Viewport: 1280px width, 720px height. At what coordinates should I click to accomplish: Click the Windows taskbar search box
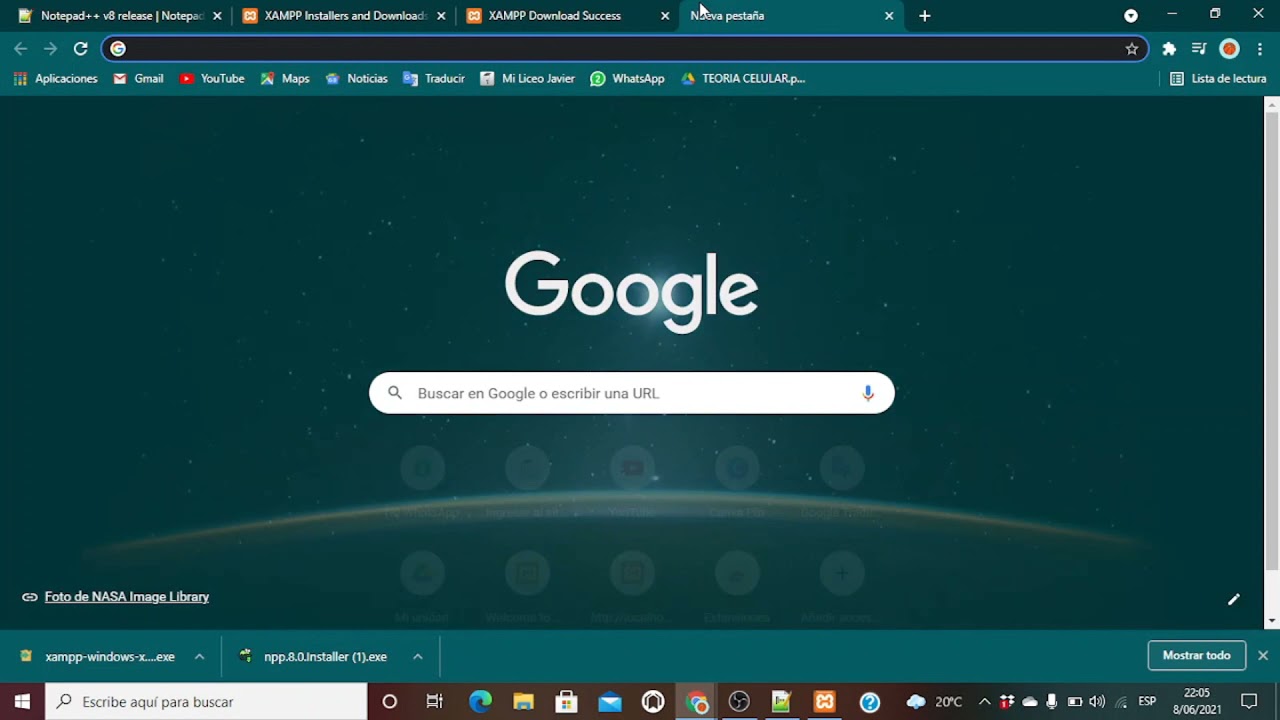pos(207,702)
